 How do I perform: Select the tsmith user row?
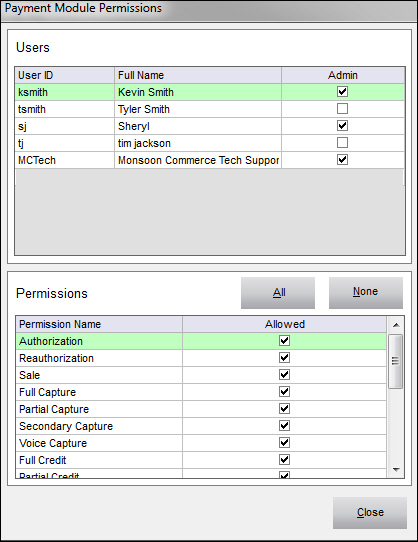tap(210, 109)
